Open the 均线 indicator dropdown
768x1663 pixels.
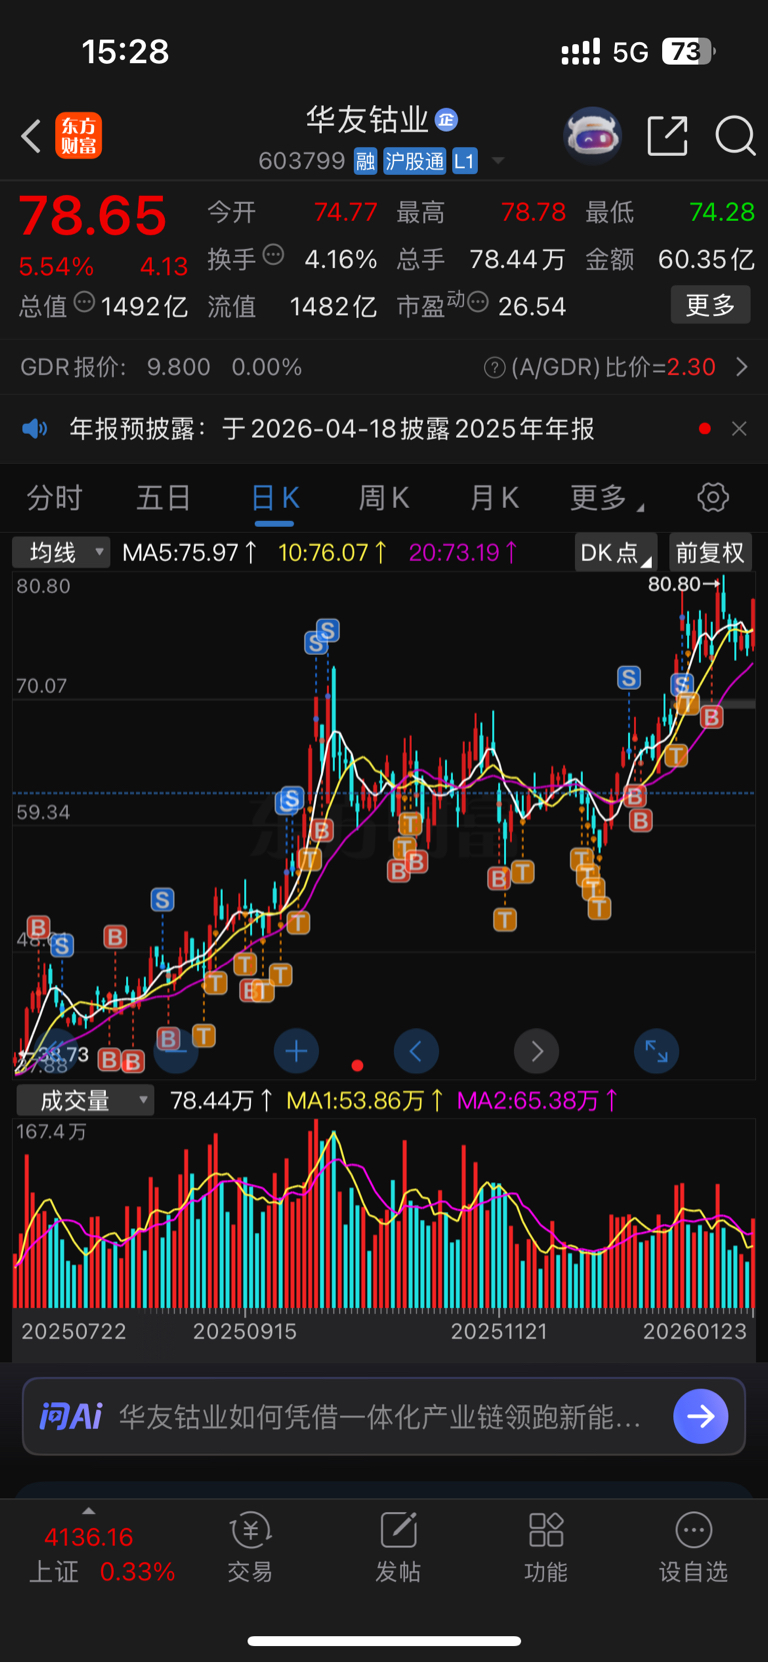coord(60,552)
